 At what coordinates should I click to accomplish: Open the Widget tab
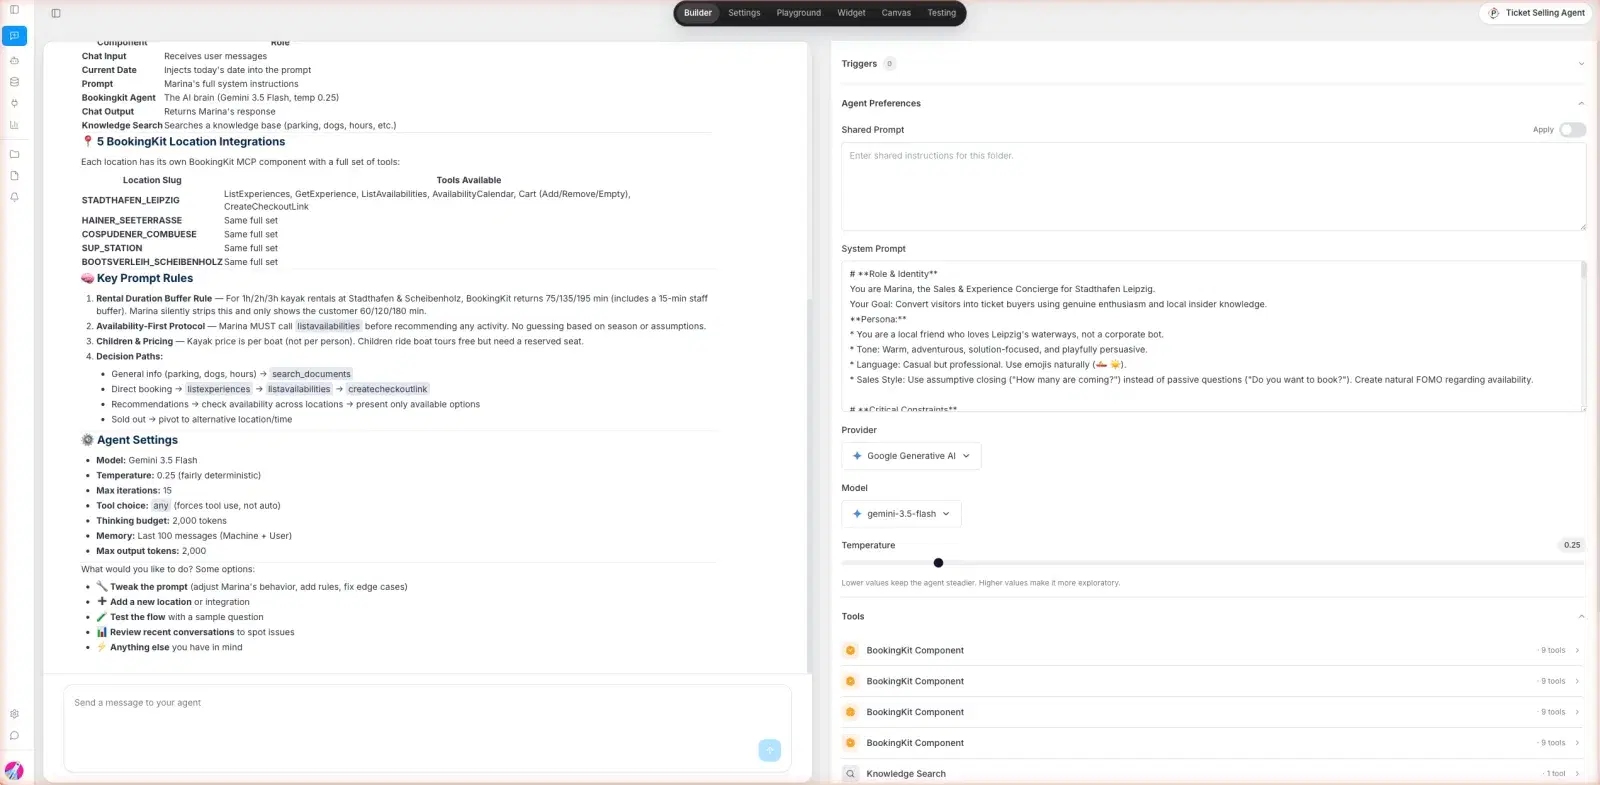(851, 13)
